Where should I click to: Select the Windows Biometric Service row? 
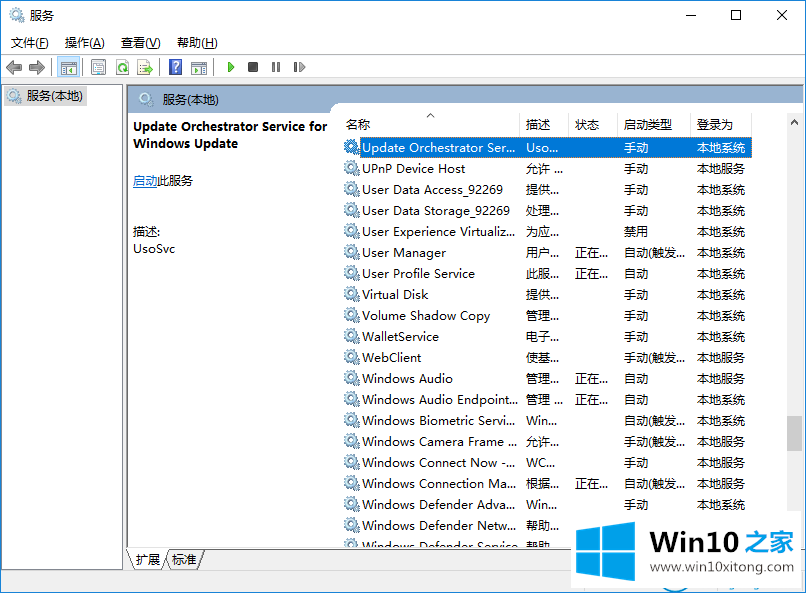click(x=547, y=421)
